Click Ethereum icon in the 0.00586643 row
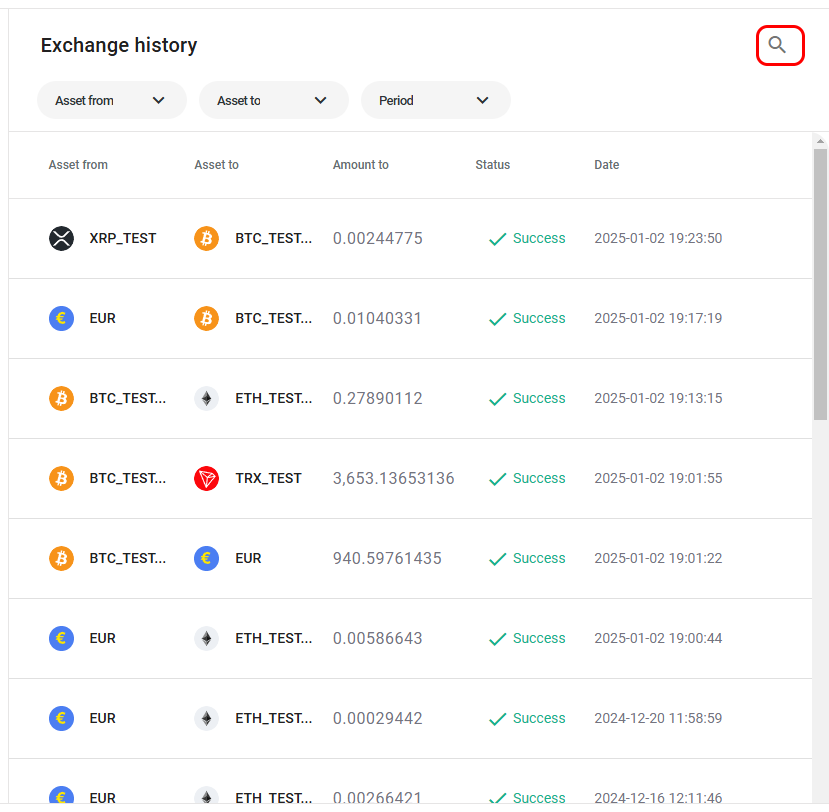Image resolution: width=829 pixels, height=812 pixels. 206,639
